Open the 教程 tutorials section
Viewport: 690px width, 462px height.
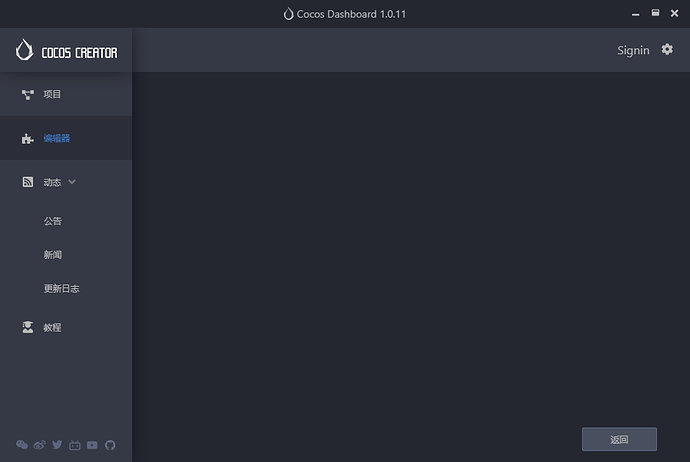52,327
